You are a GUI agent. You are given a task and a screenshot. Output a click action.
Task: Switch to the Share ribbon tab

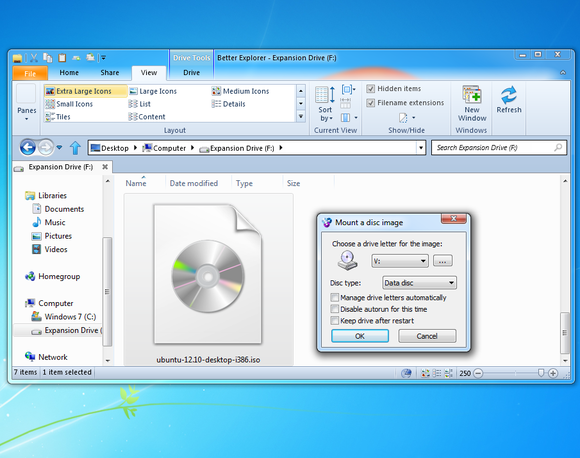[x=110, y=73]
